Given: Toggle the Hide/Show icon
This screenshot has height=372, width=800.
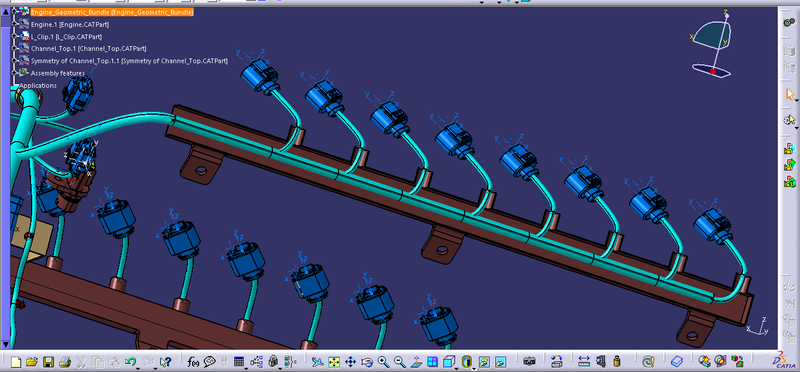Looking at the screenshot, I should tap(484, 362).
